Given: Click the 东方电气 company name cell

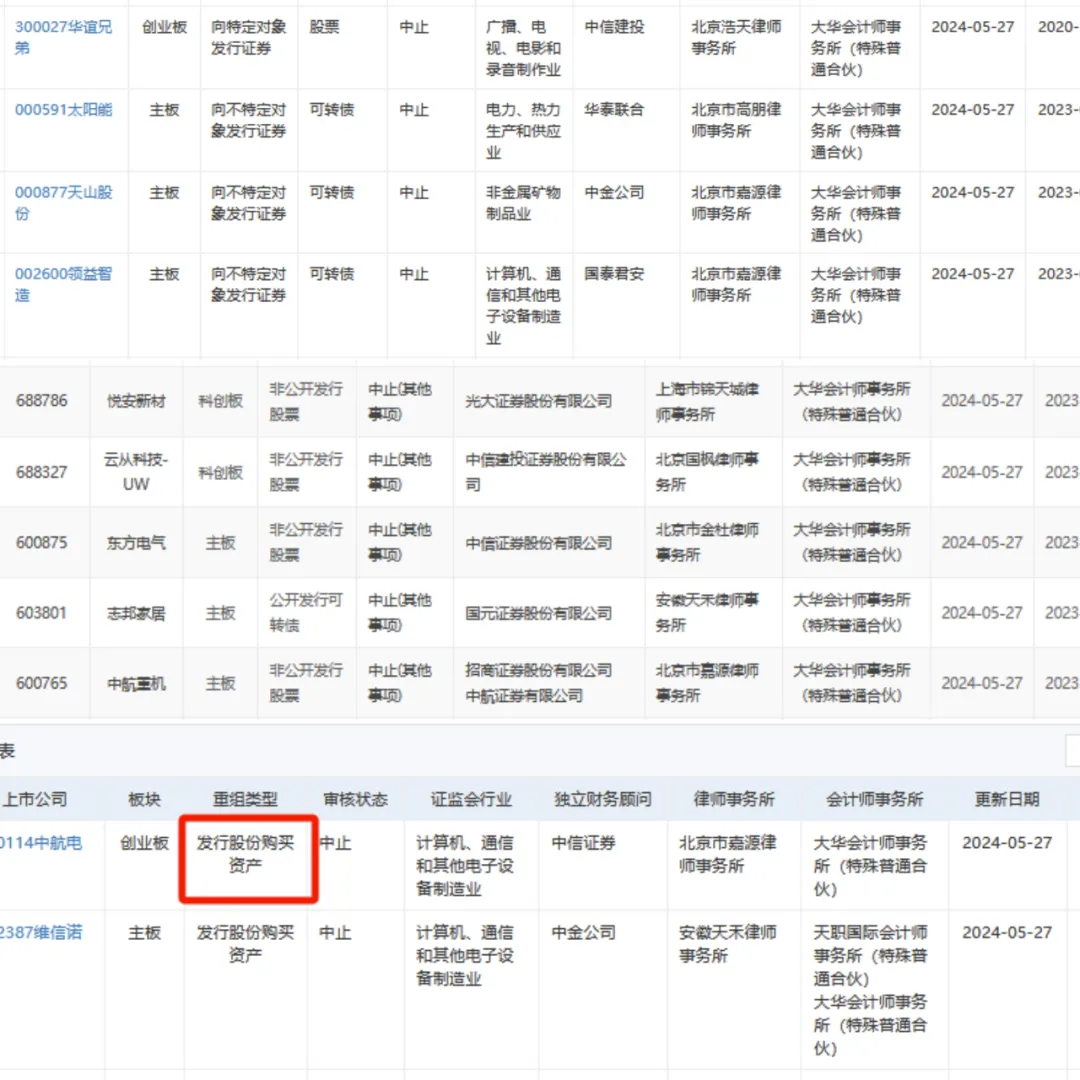Looking at the screenshot, I should 136,543.
